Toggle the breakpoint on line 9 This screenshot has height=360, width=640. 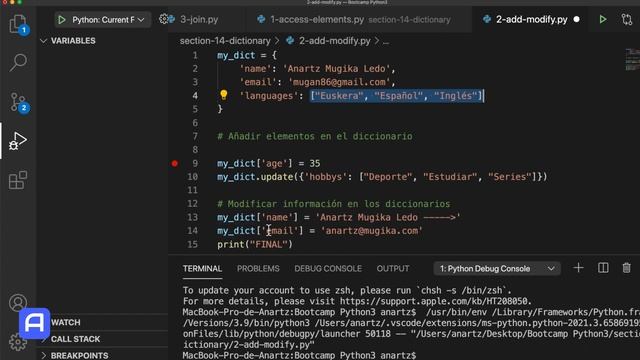[175, 163]
